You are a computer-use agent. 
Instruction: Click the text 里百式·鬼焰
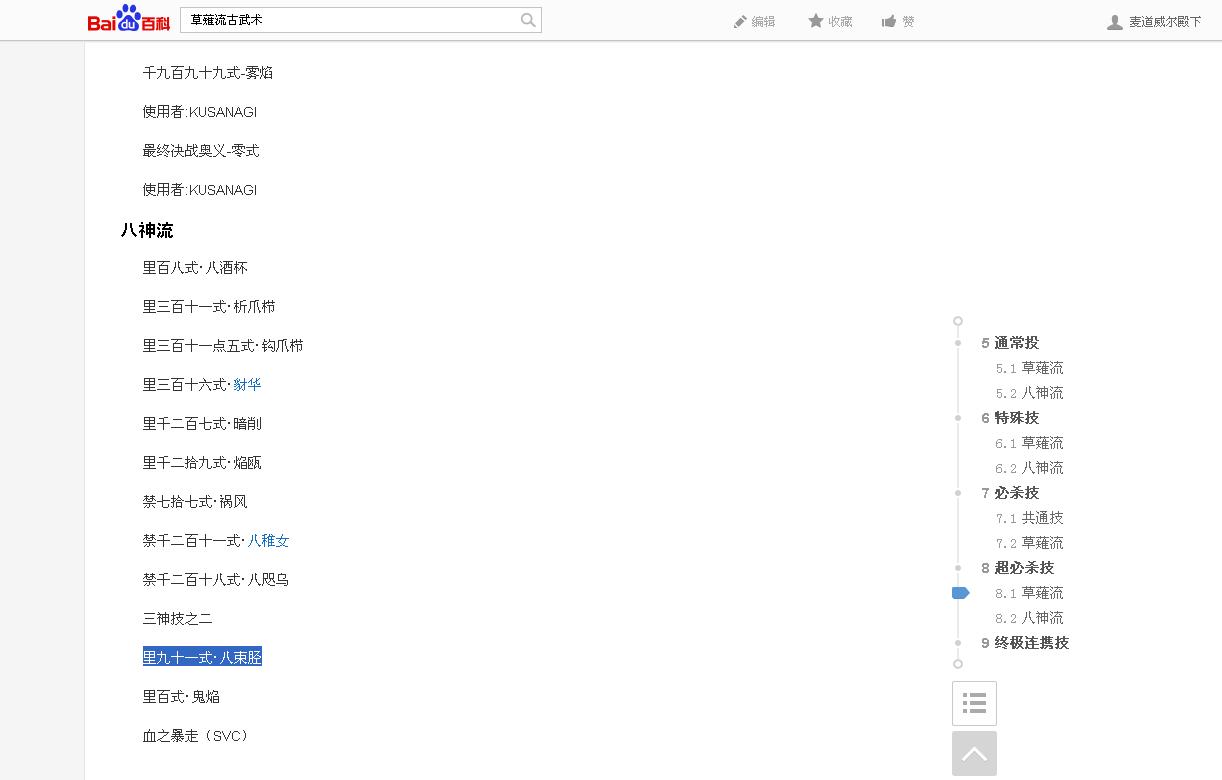[181, 697]
